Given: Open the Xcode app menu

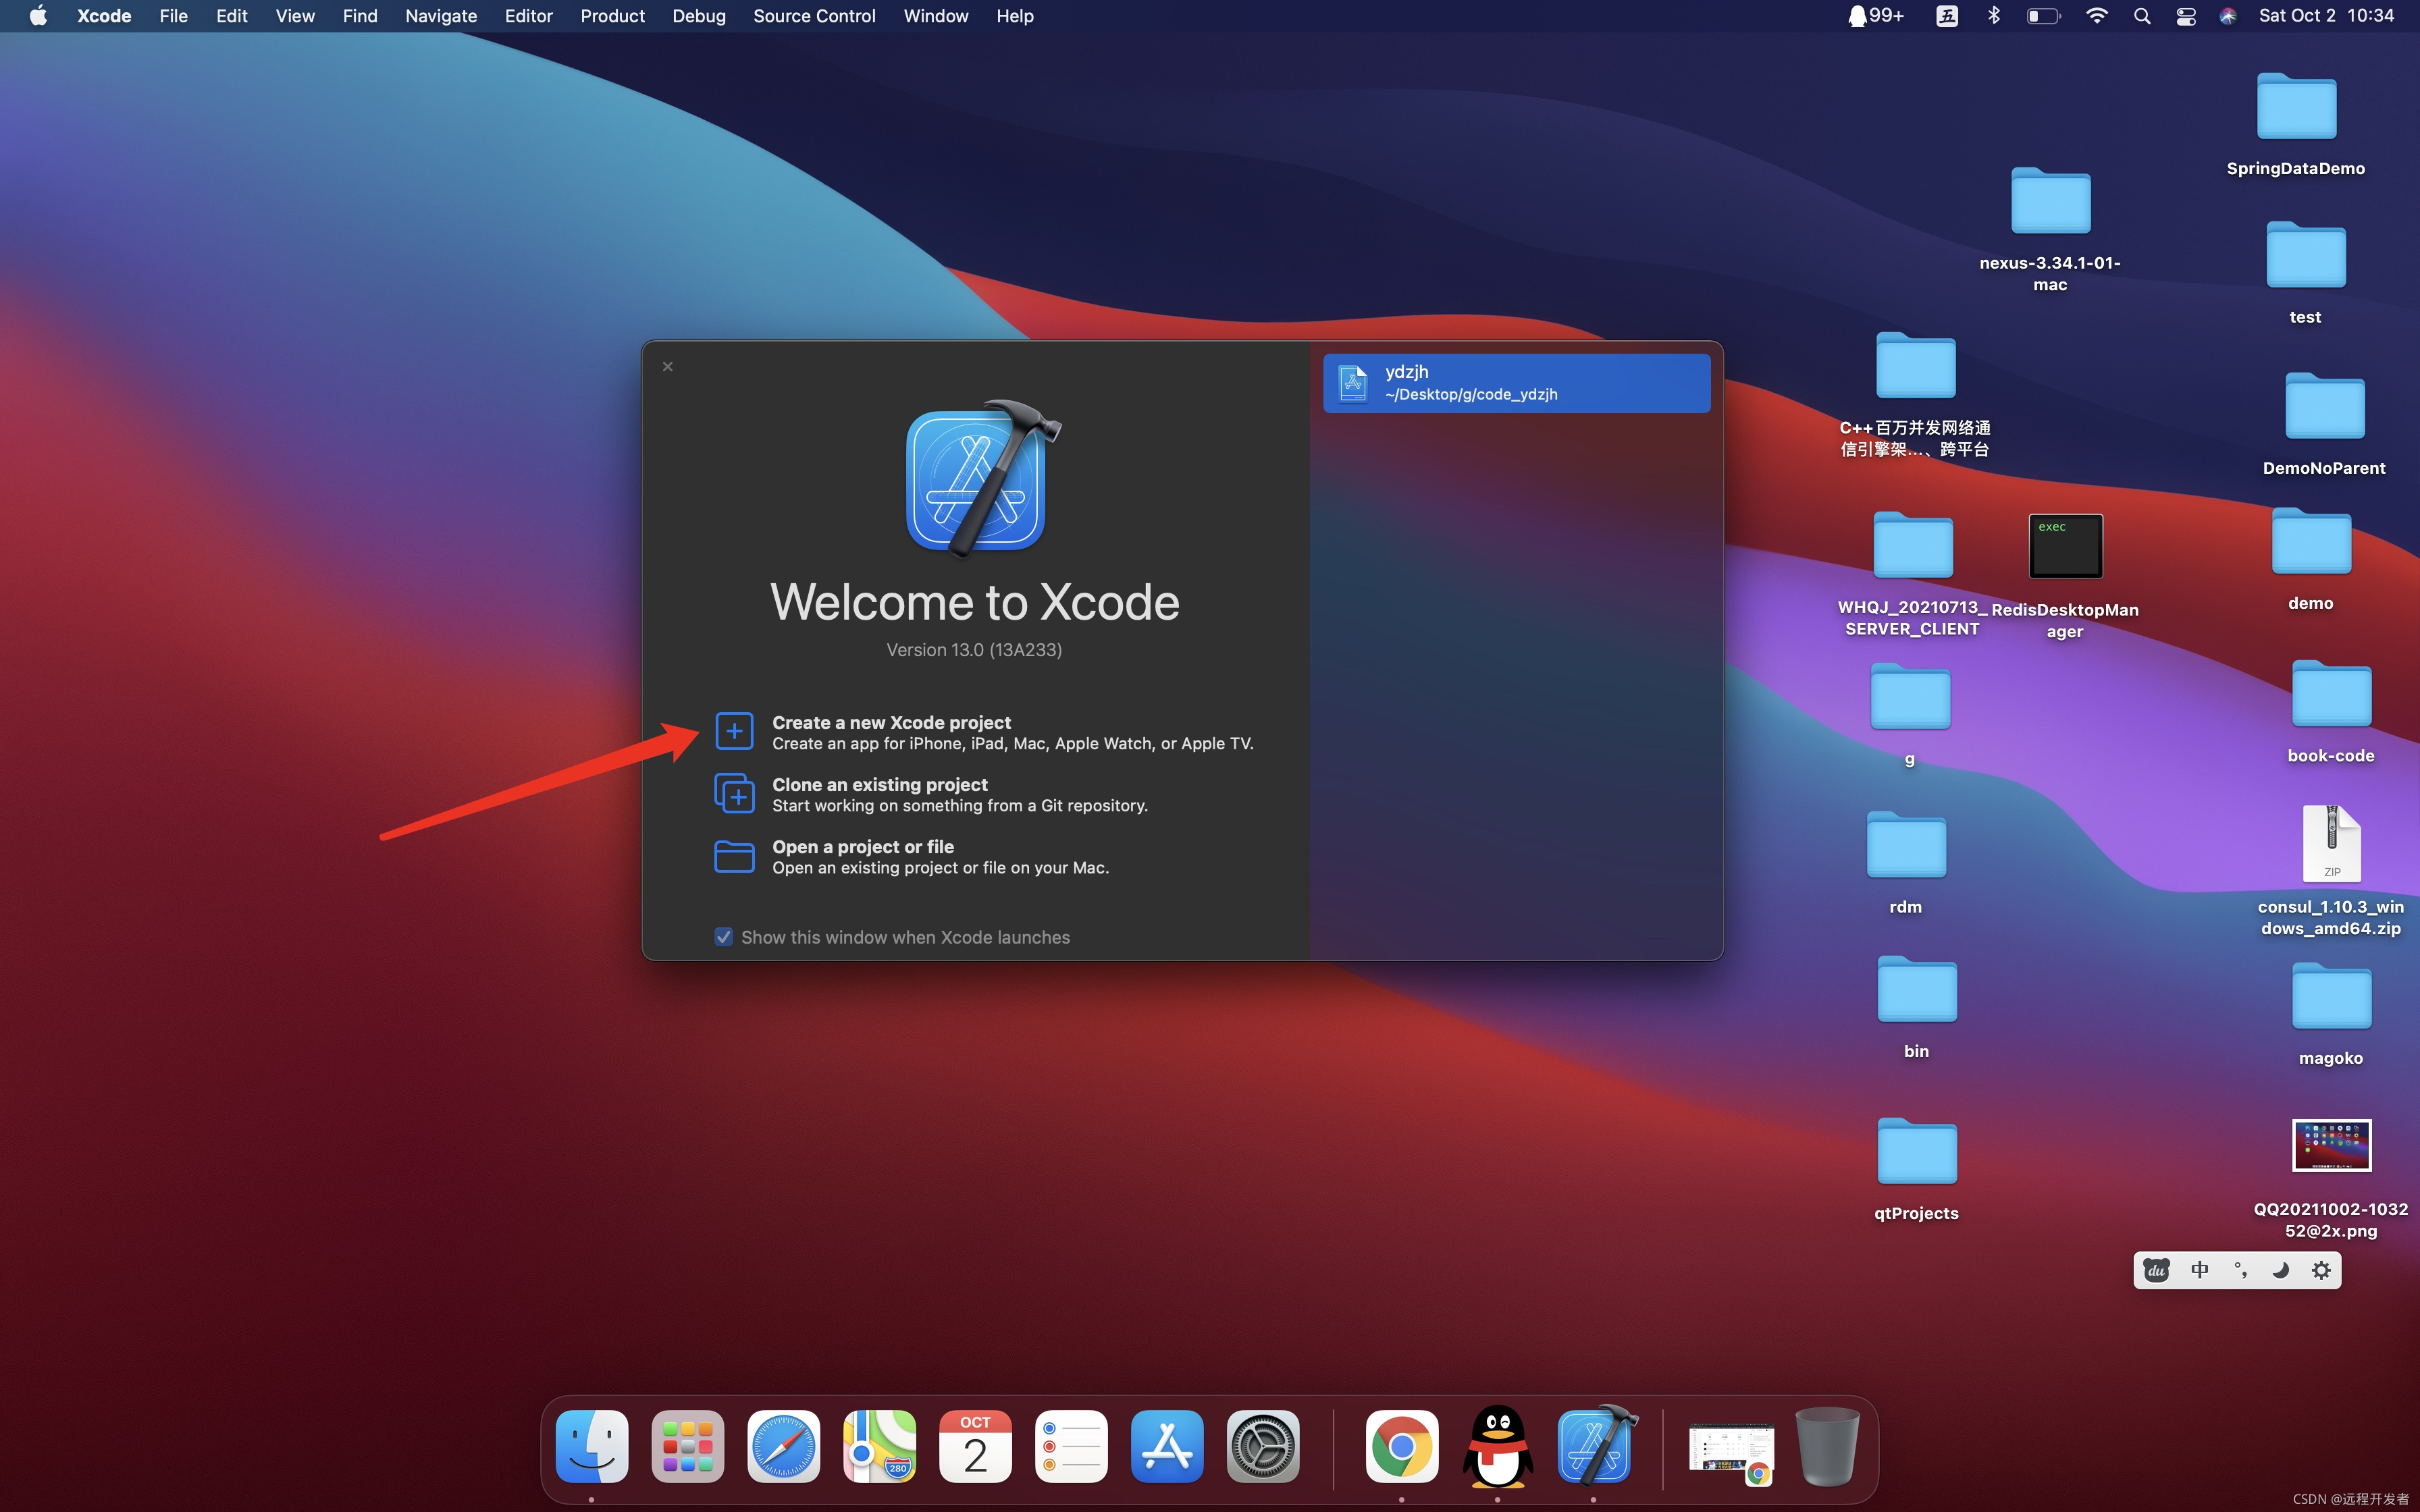Looking at the screenshot, I should point(104,16).
